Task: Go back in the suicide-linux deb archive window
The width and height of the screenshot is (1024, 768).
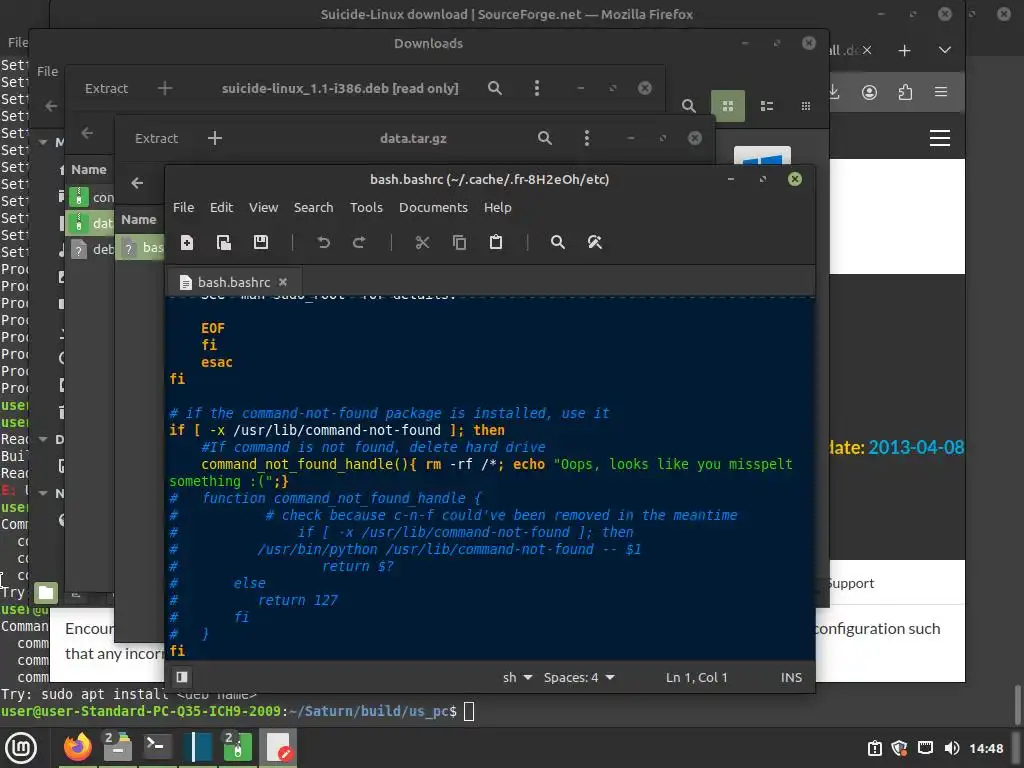Action: (x=87, y=133)
